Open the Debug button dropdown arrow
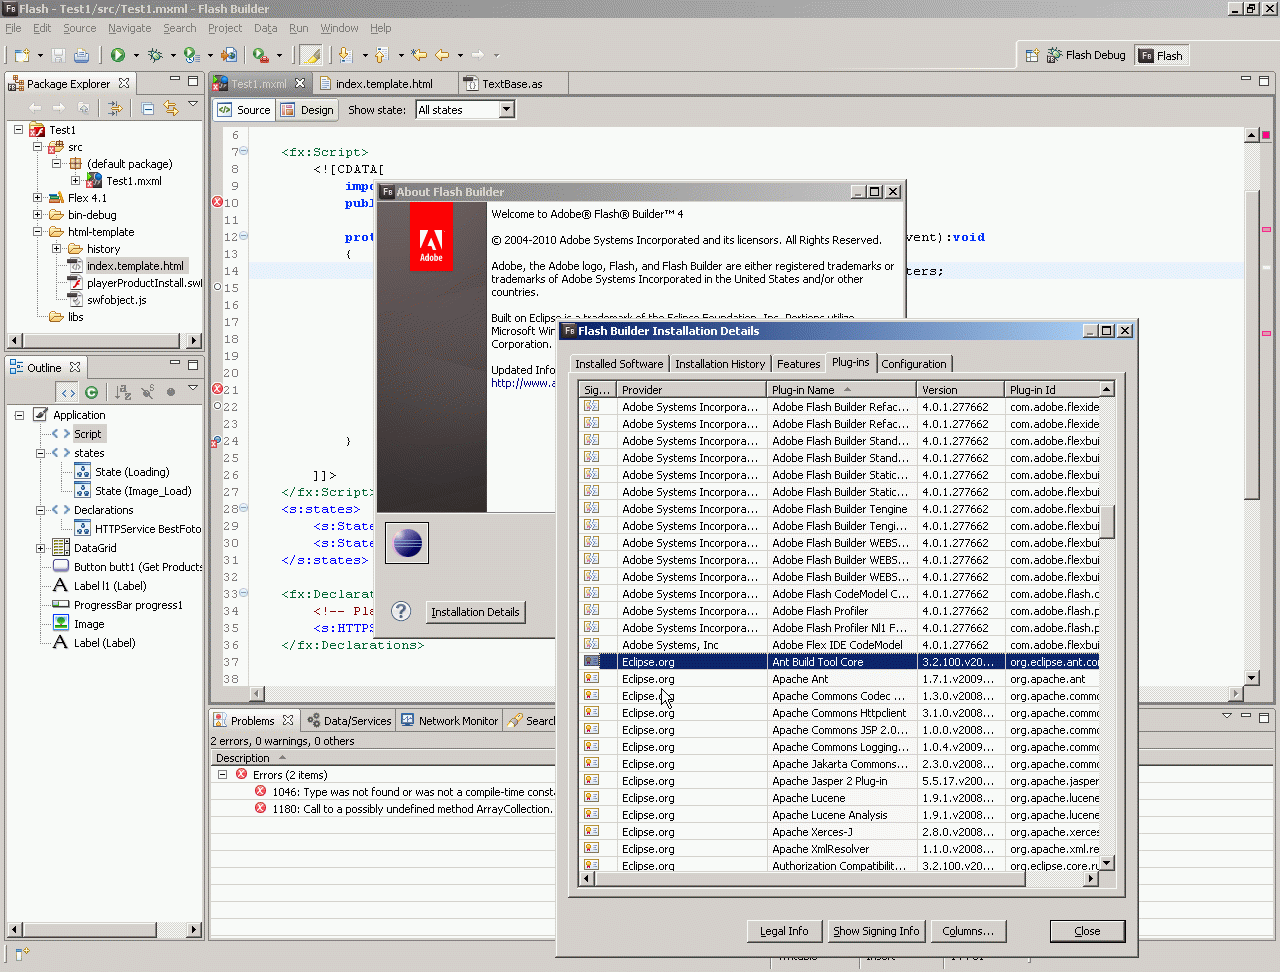The width and height of the screenshot is (1280, 972). pos(173,55)
